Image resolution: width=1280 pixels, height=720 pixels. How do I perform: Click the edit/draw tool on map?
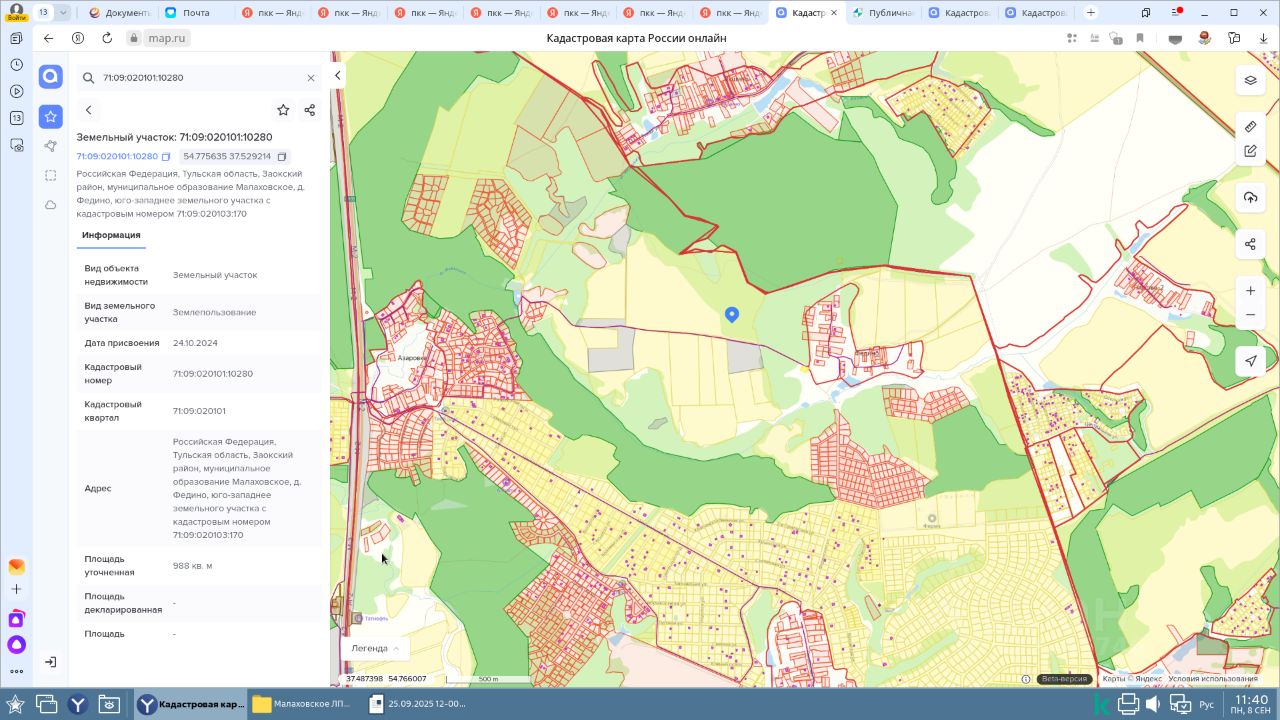(1250, 151)
